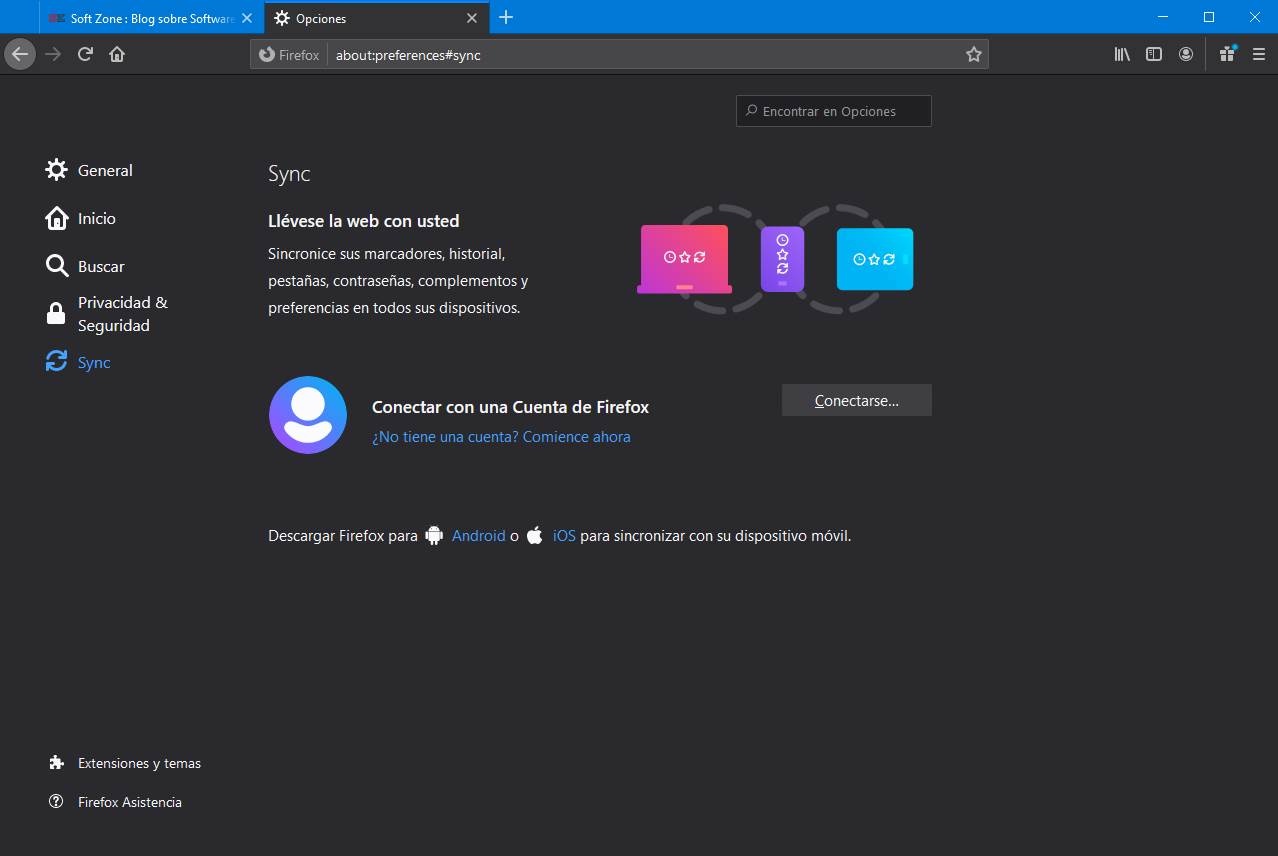Open the home page icon
The width and height of the screenshot is (1278, 856).
pos(117,54)
